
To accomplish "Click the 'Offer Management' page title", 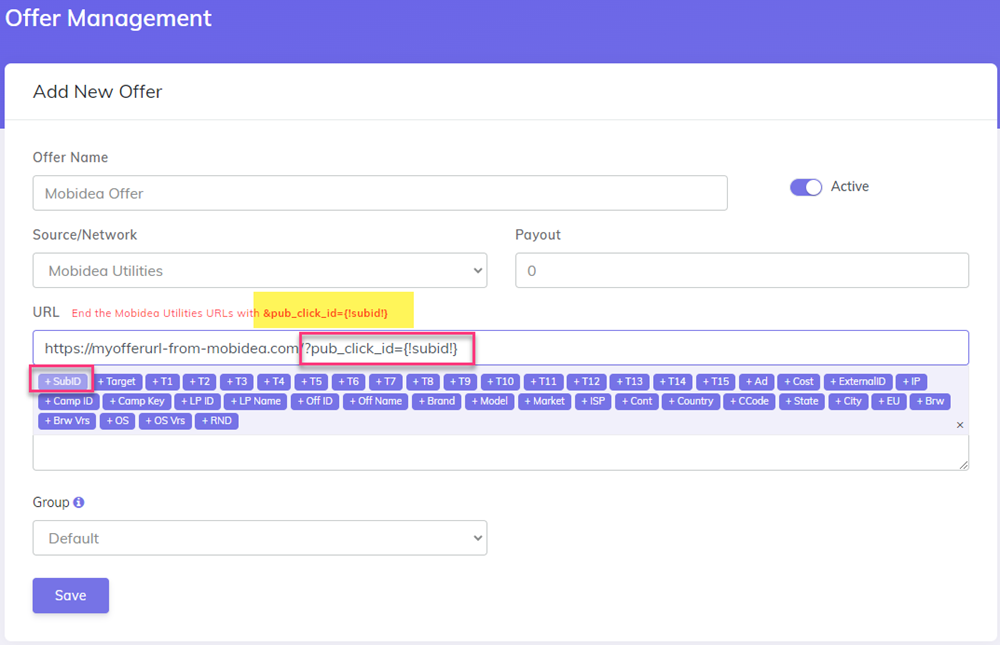I will [108, 18].
